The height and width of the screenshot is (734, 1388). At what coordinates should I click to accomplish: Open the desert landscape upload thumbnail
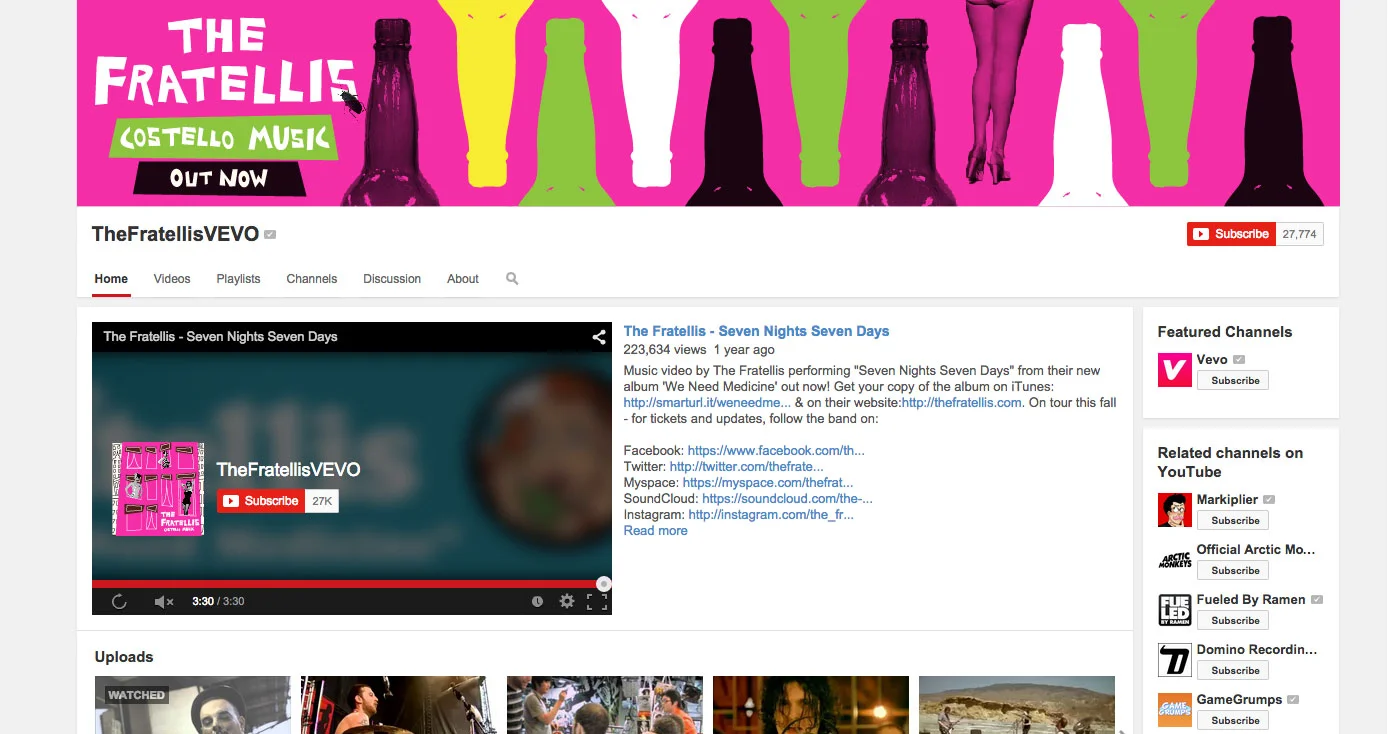coord(1016,705)
